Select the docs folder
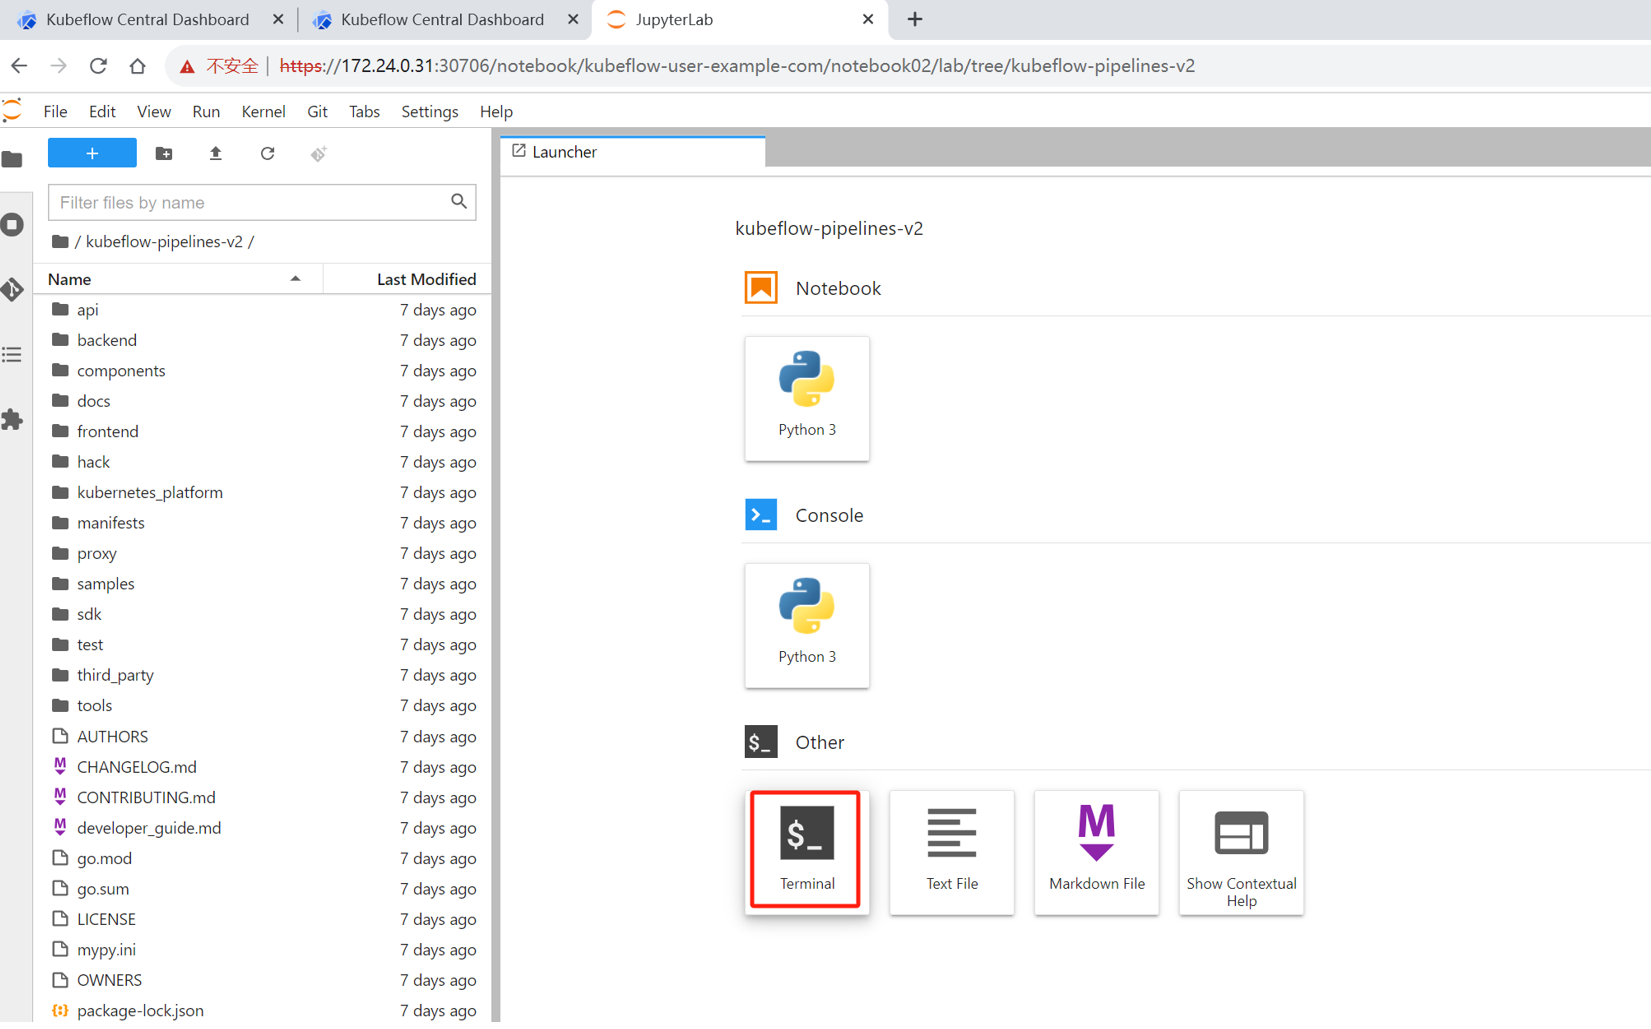Screen dimensions: 1651x1029 coord(262,401)
